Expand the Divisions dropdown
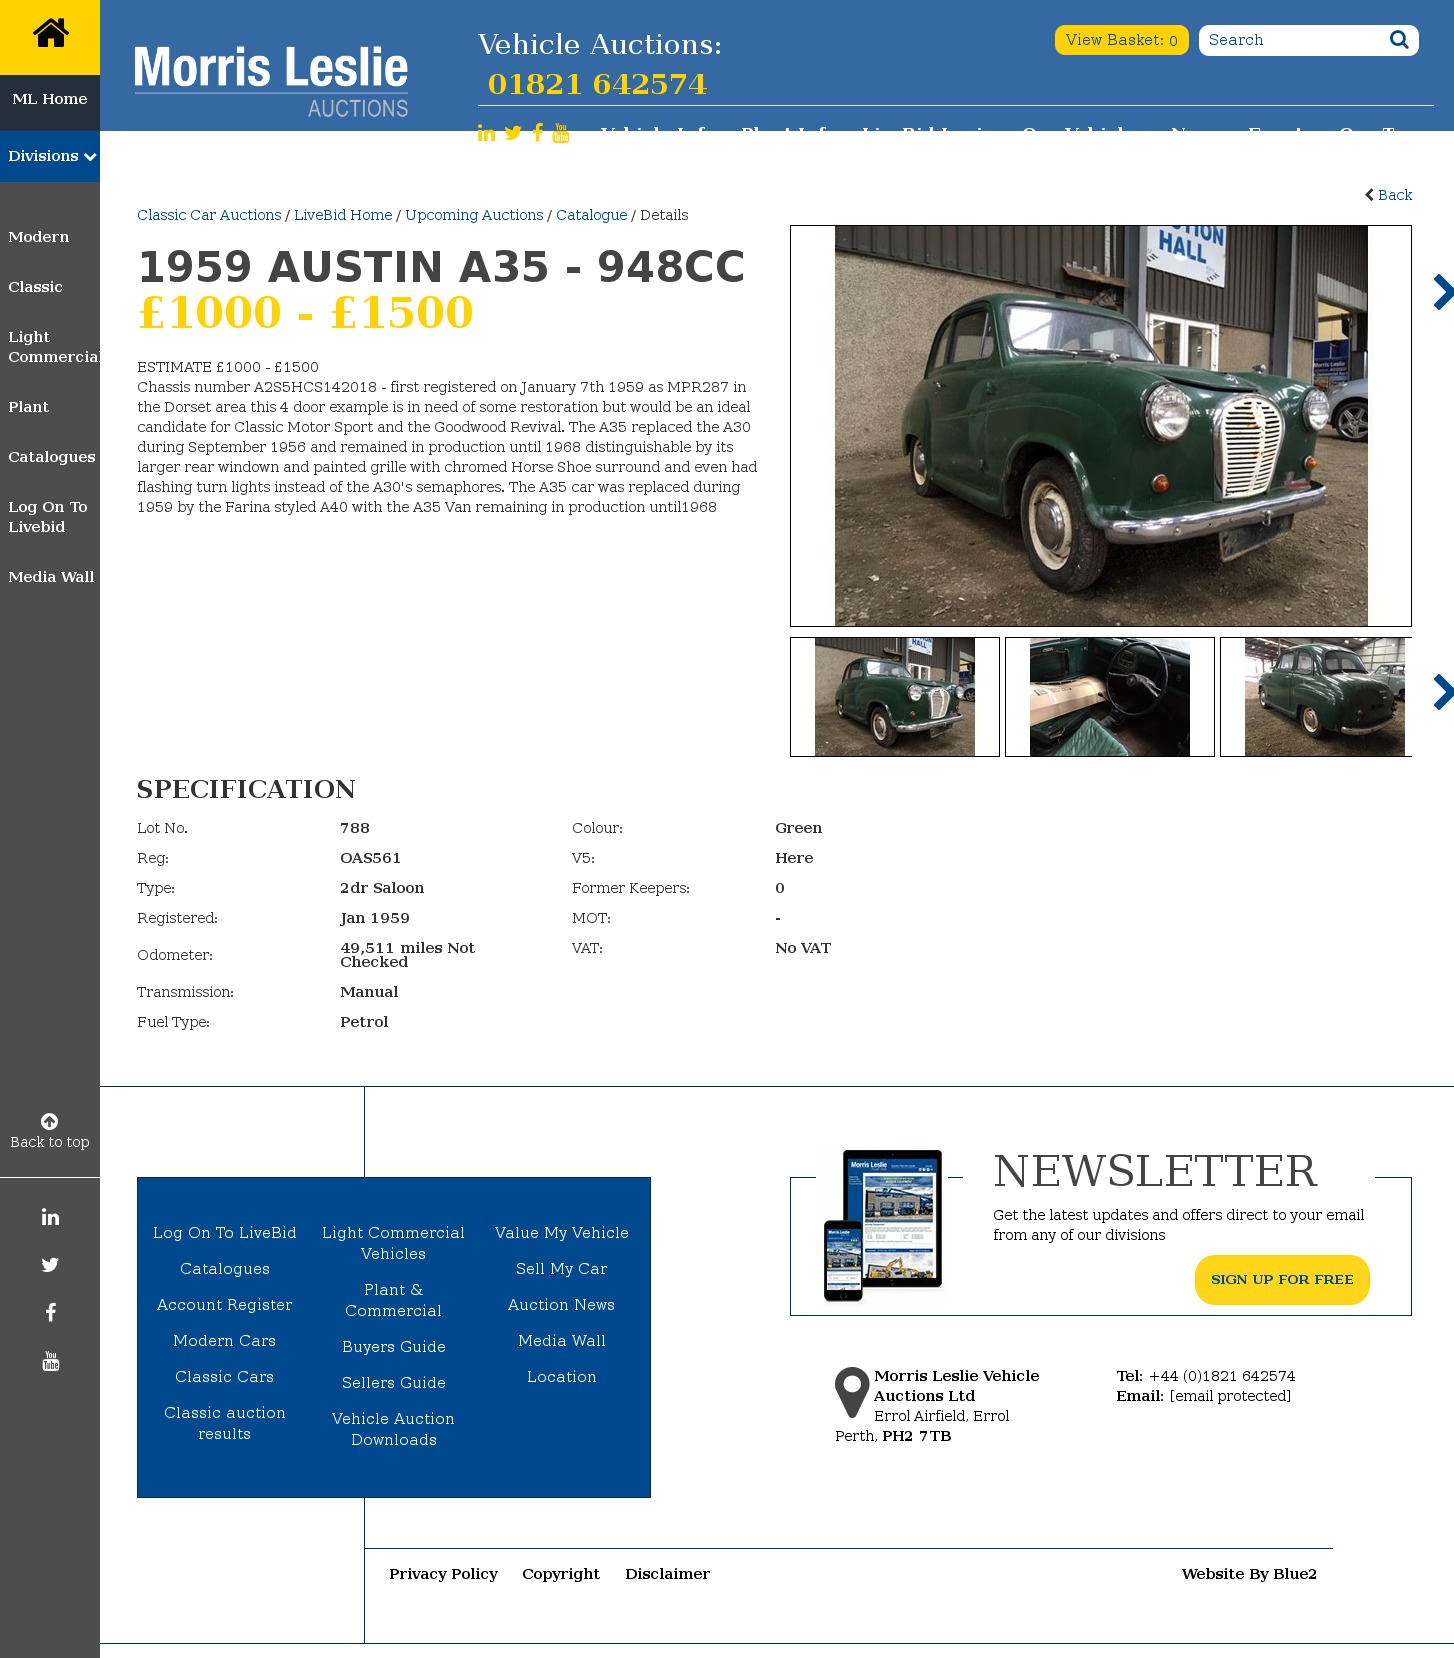 pyautogui.click(x=50, y=156)
